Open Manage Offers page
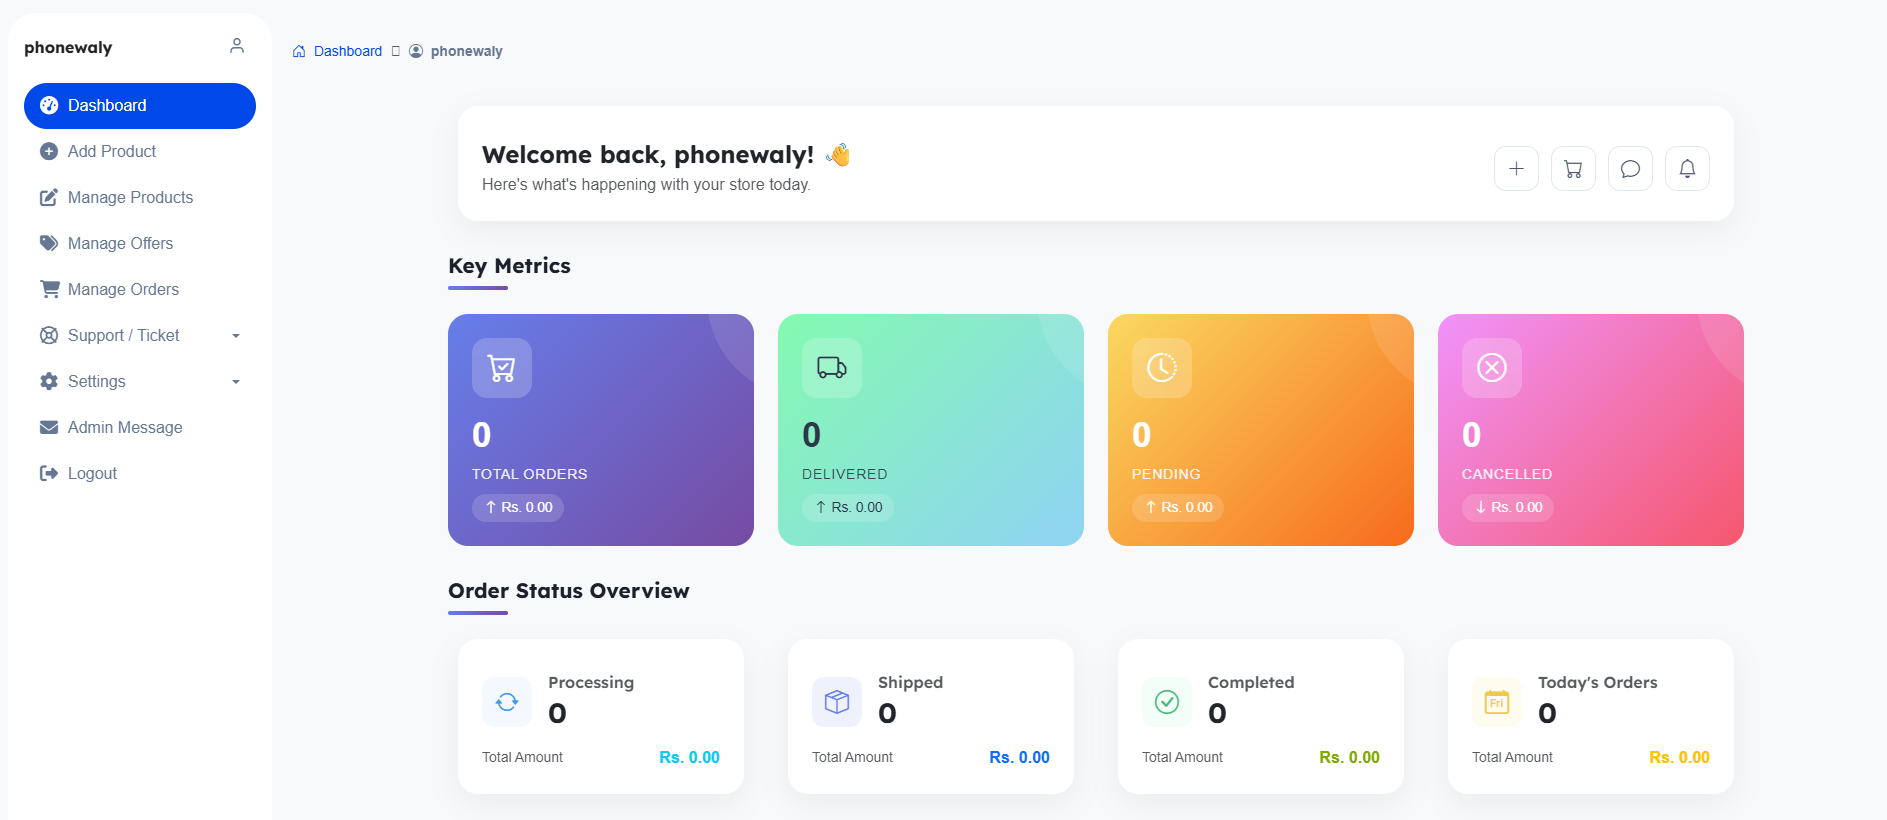 [140, 244]
